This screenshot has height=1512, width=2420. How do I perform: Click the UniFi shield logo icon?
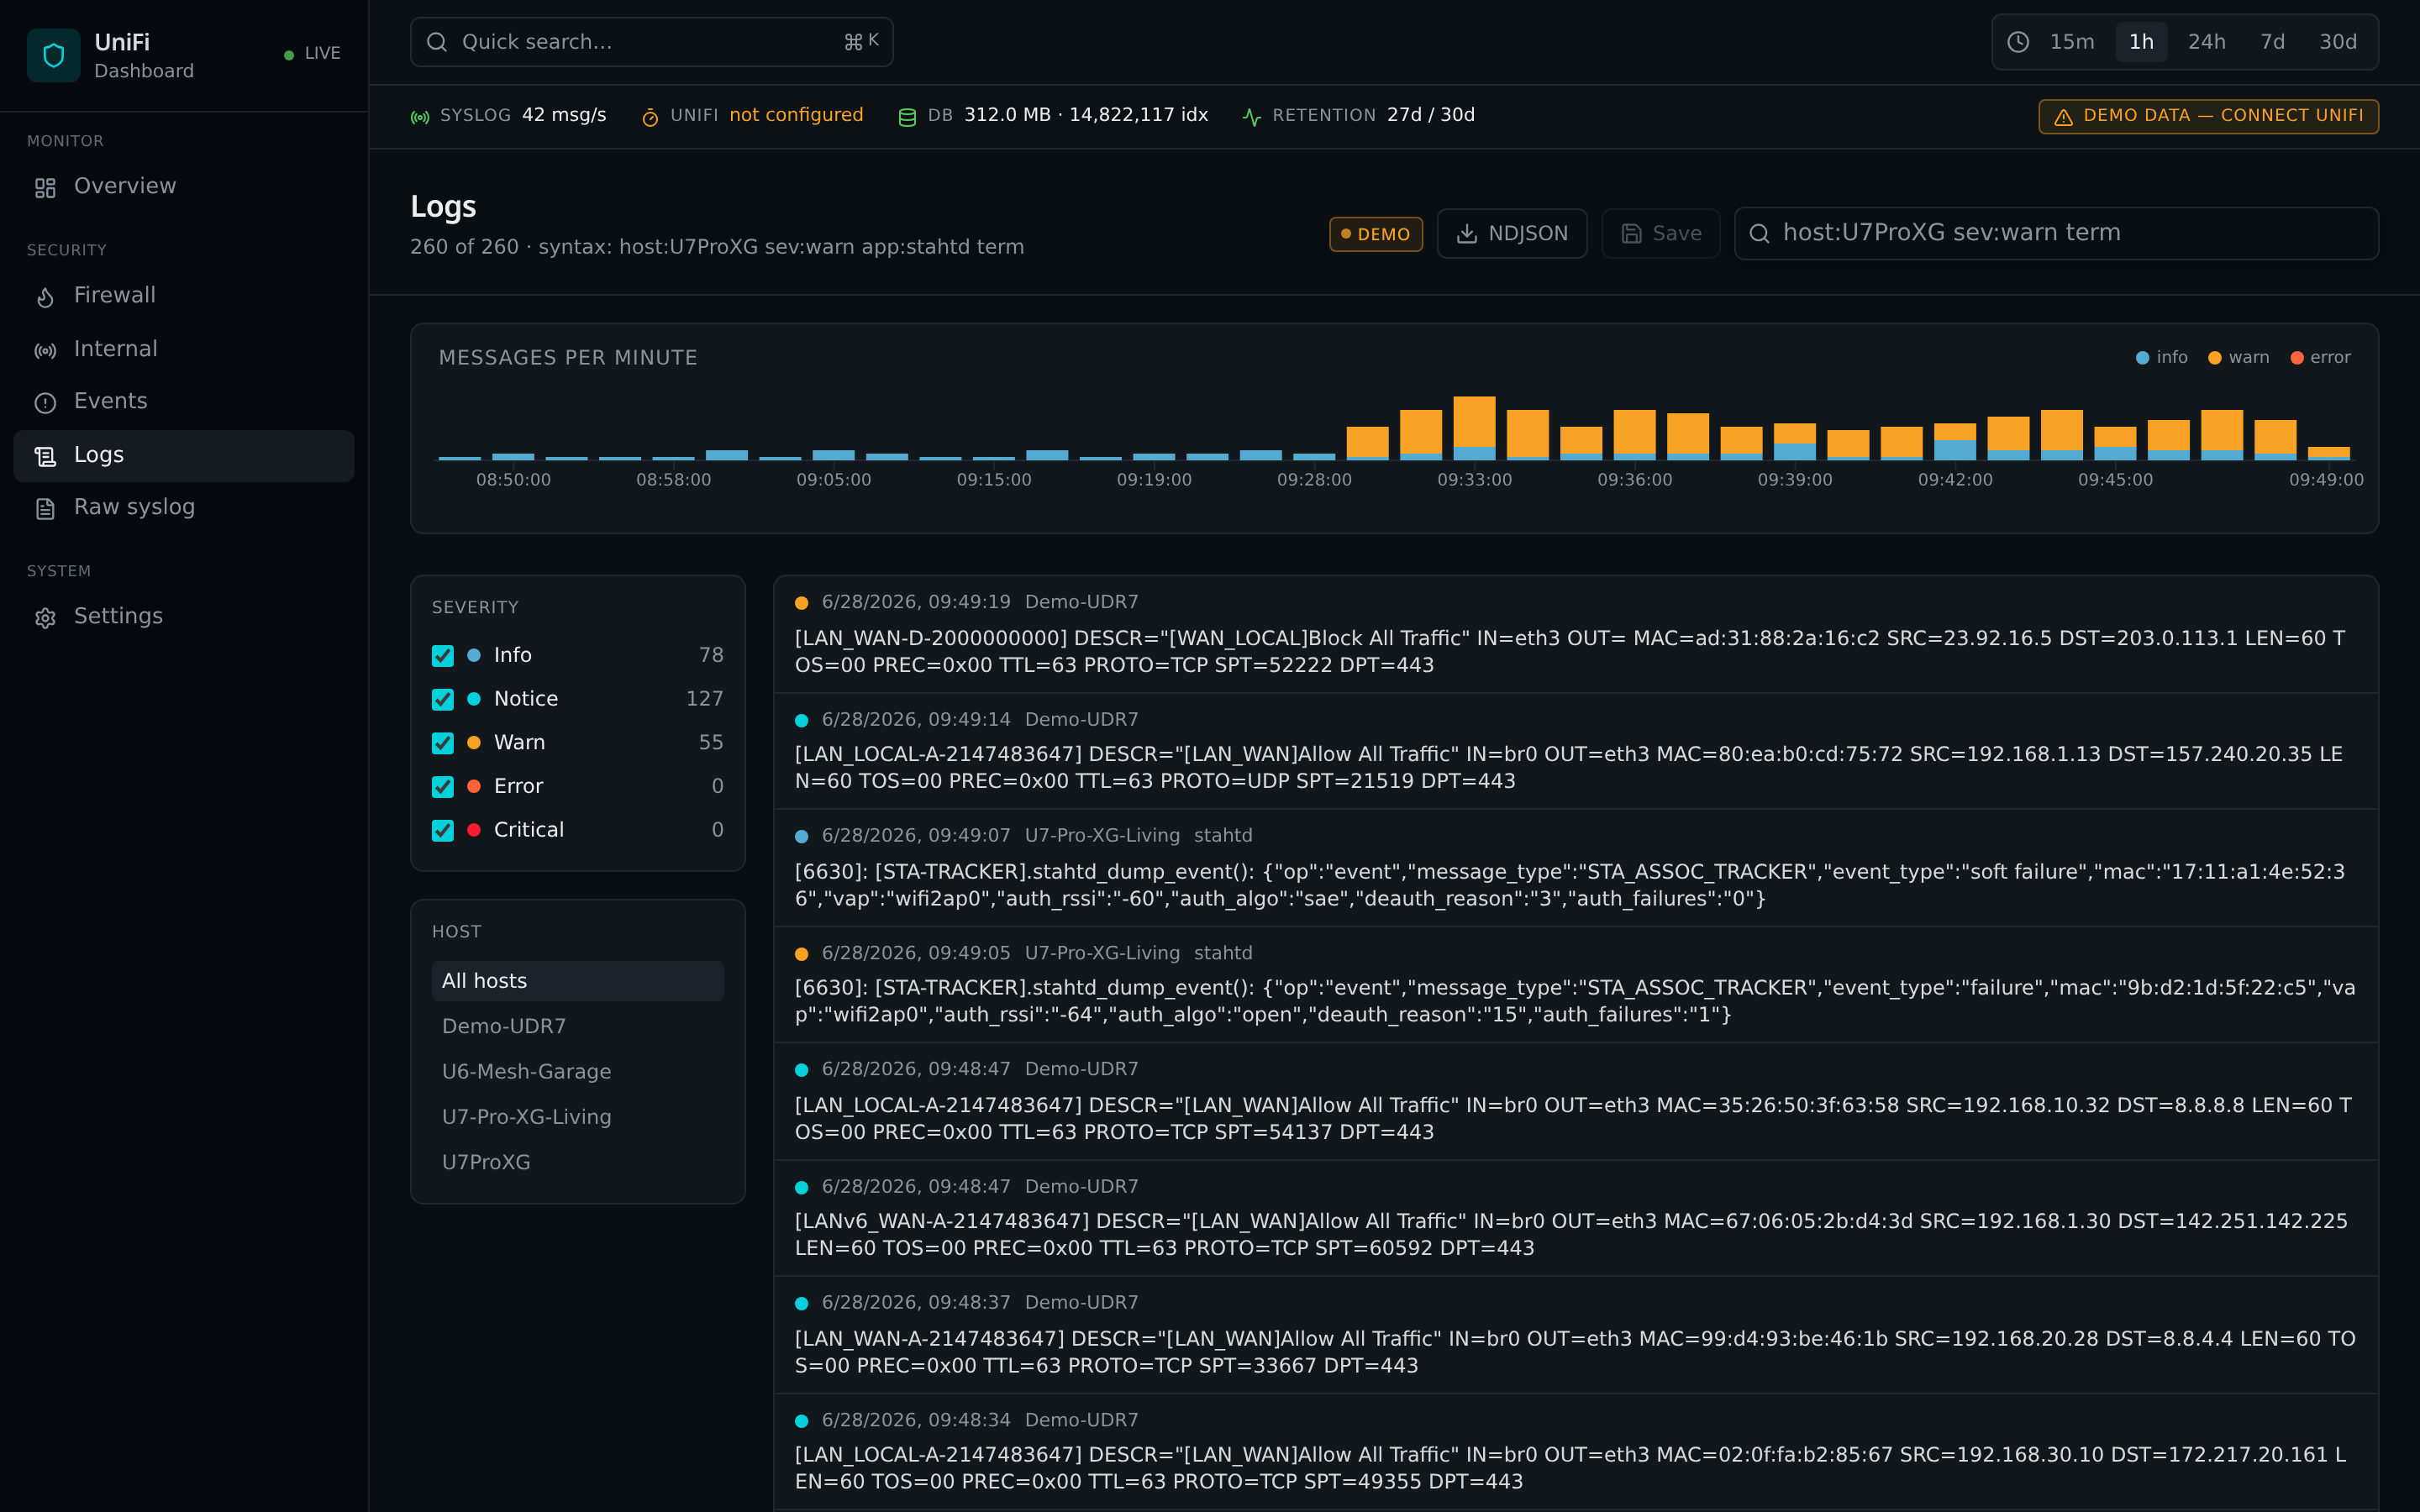pos(54,55)
